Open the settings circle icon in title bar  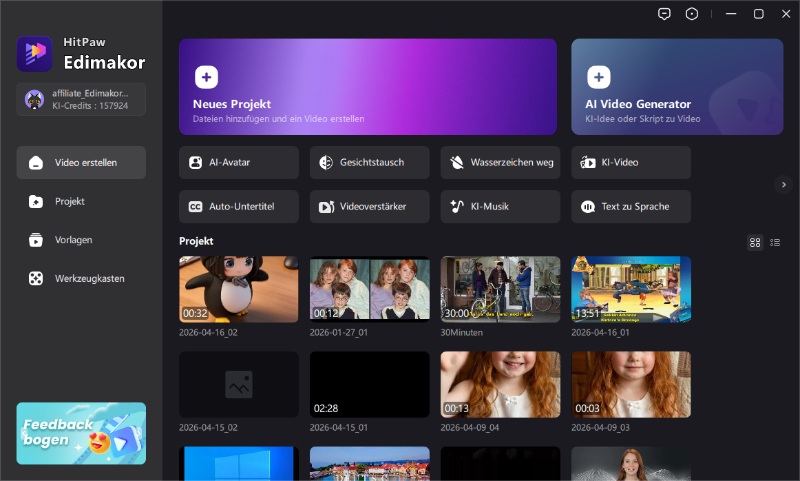[691, 14]
